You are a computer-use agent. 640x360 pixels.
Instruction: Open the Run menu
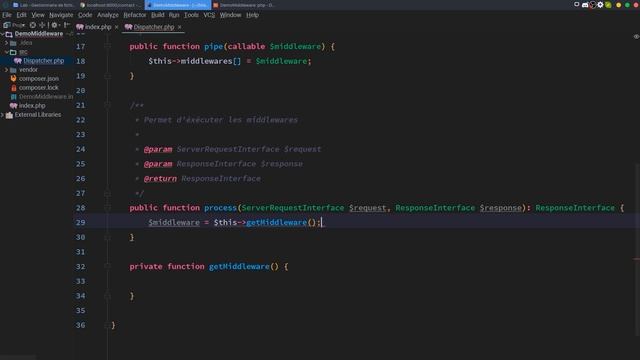click(x=174, y=15)
